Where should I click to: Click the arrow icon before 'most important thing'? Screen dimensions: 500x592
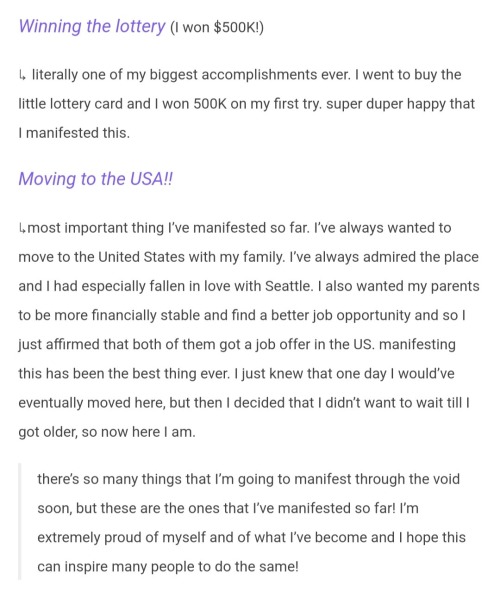click(x=22, y=228)
